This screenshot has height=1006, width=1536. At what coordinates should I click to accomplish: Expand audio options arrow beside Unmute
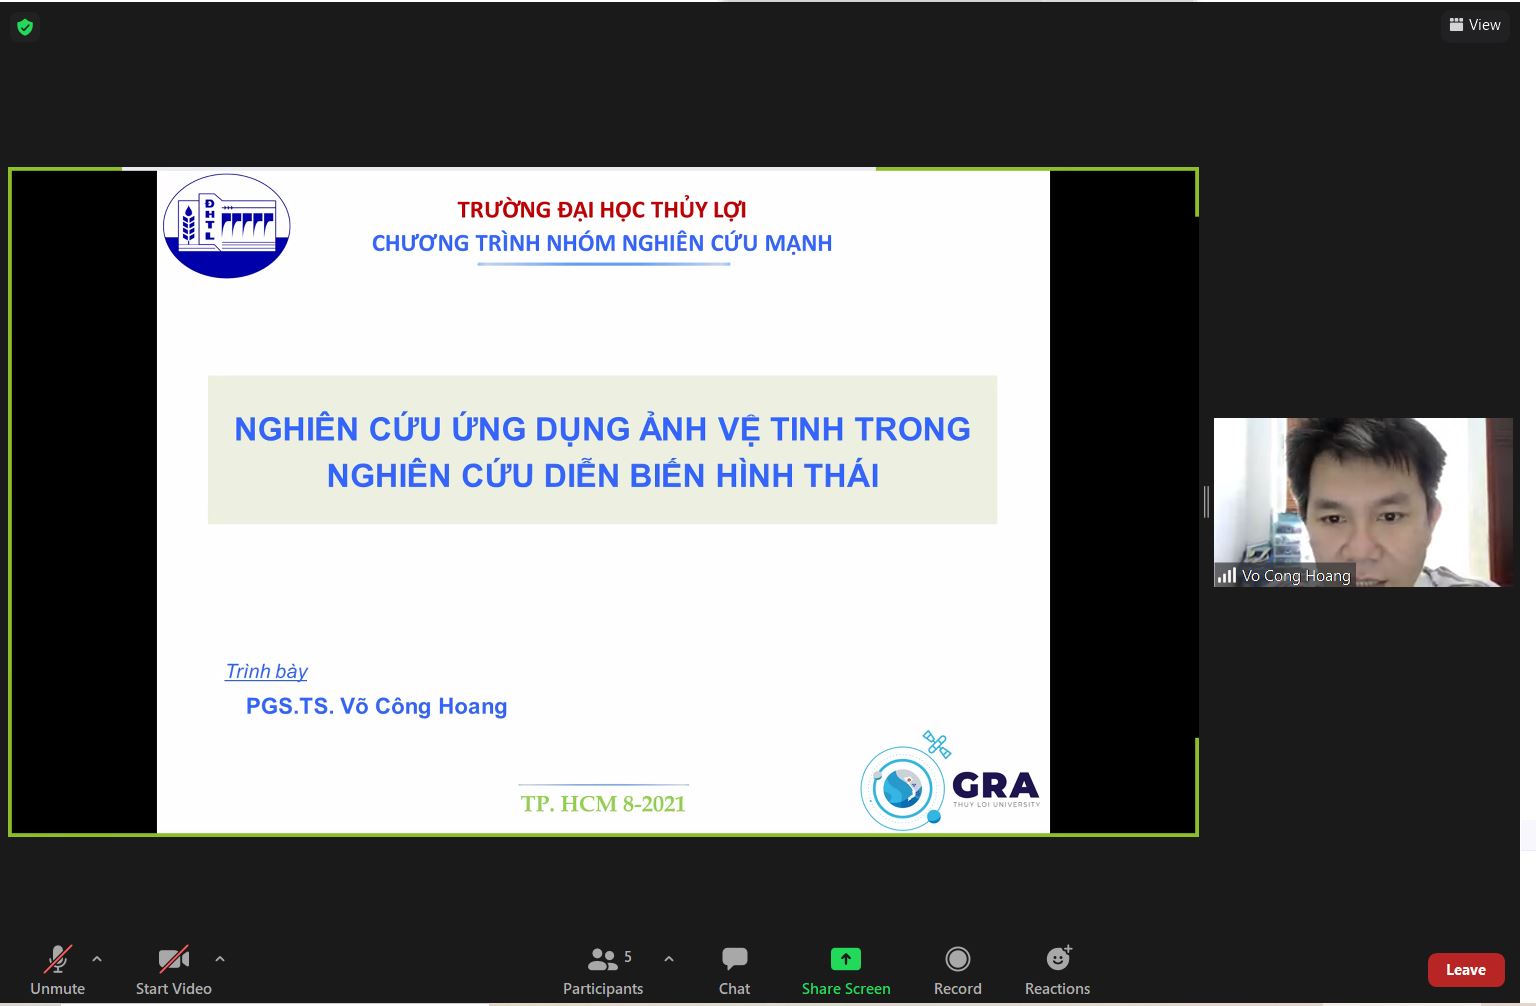(x=97, y=958)
